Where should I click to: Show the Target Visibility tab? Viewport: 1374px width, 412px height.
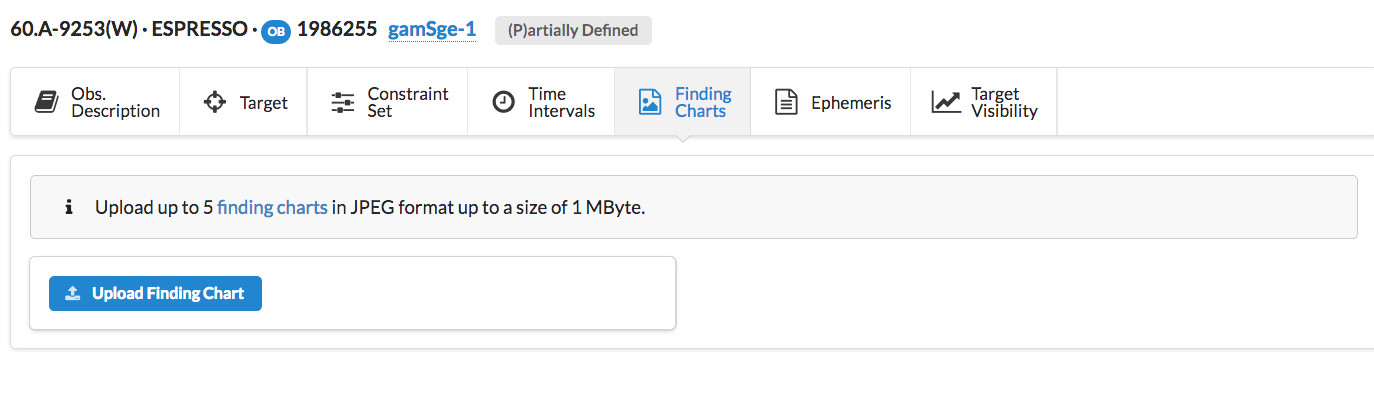[x=1004, y=102]
